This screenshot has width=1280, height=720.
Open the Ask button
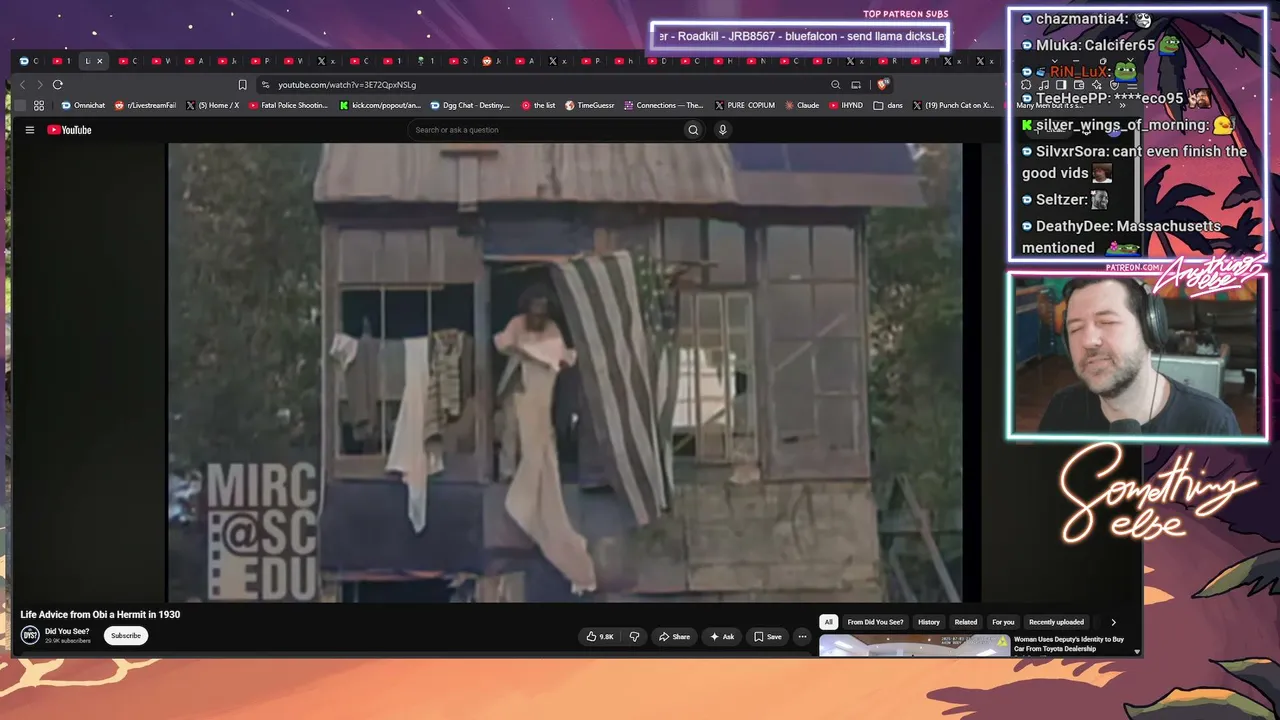[722, 637]
